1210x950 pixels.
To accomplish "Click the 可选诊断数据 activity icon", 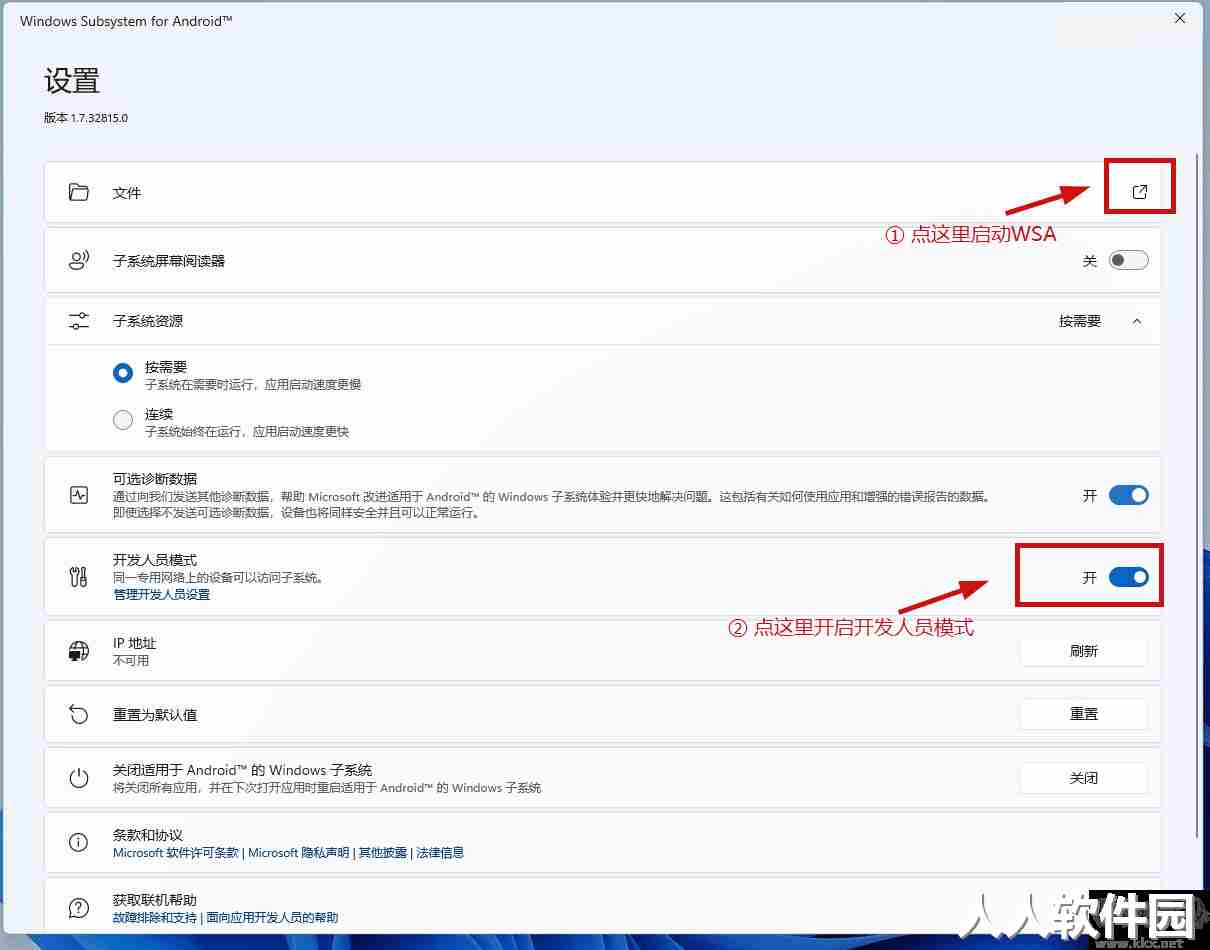I will [x=79, y=495].
